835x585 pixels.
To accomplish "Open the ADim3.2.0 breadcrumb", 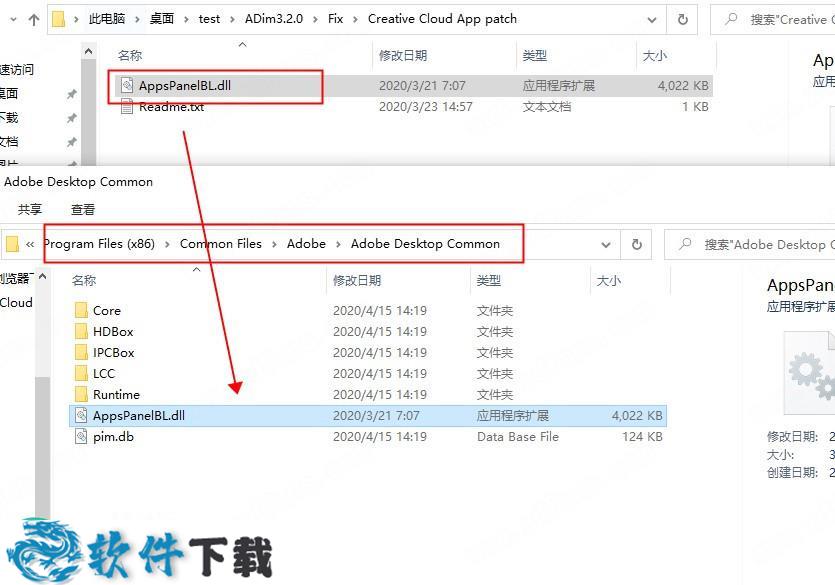I will tap(274, 19).
